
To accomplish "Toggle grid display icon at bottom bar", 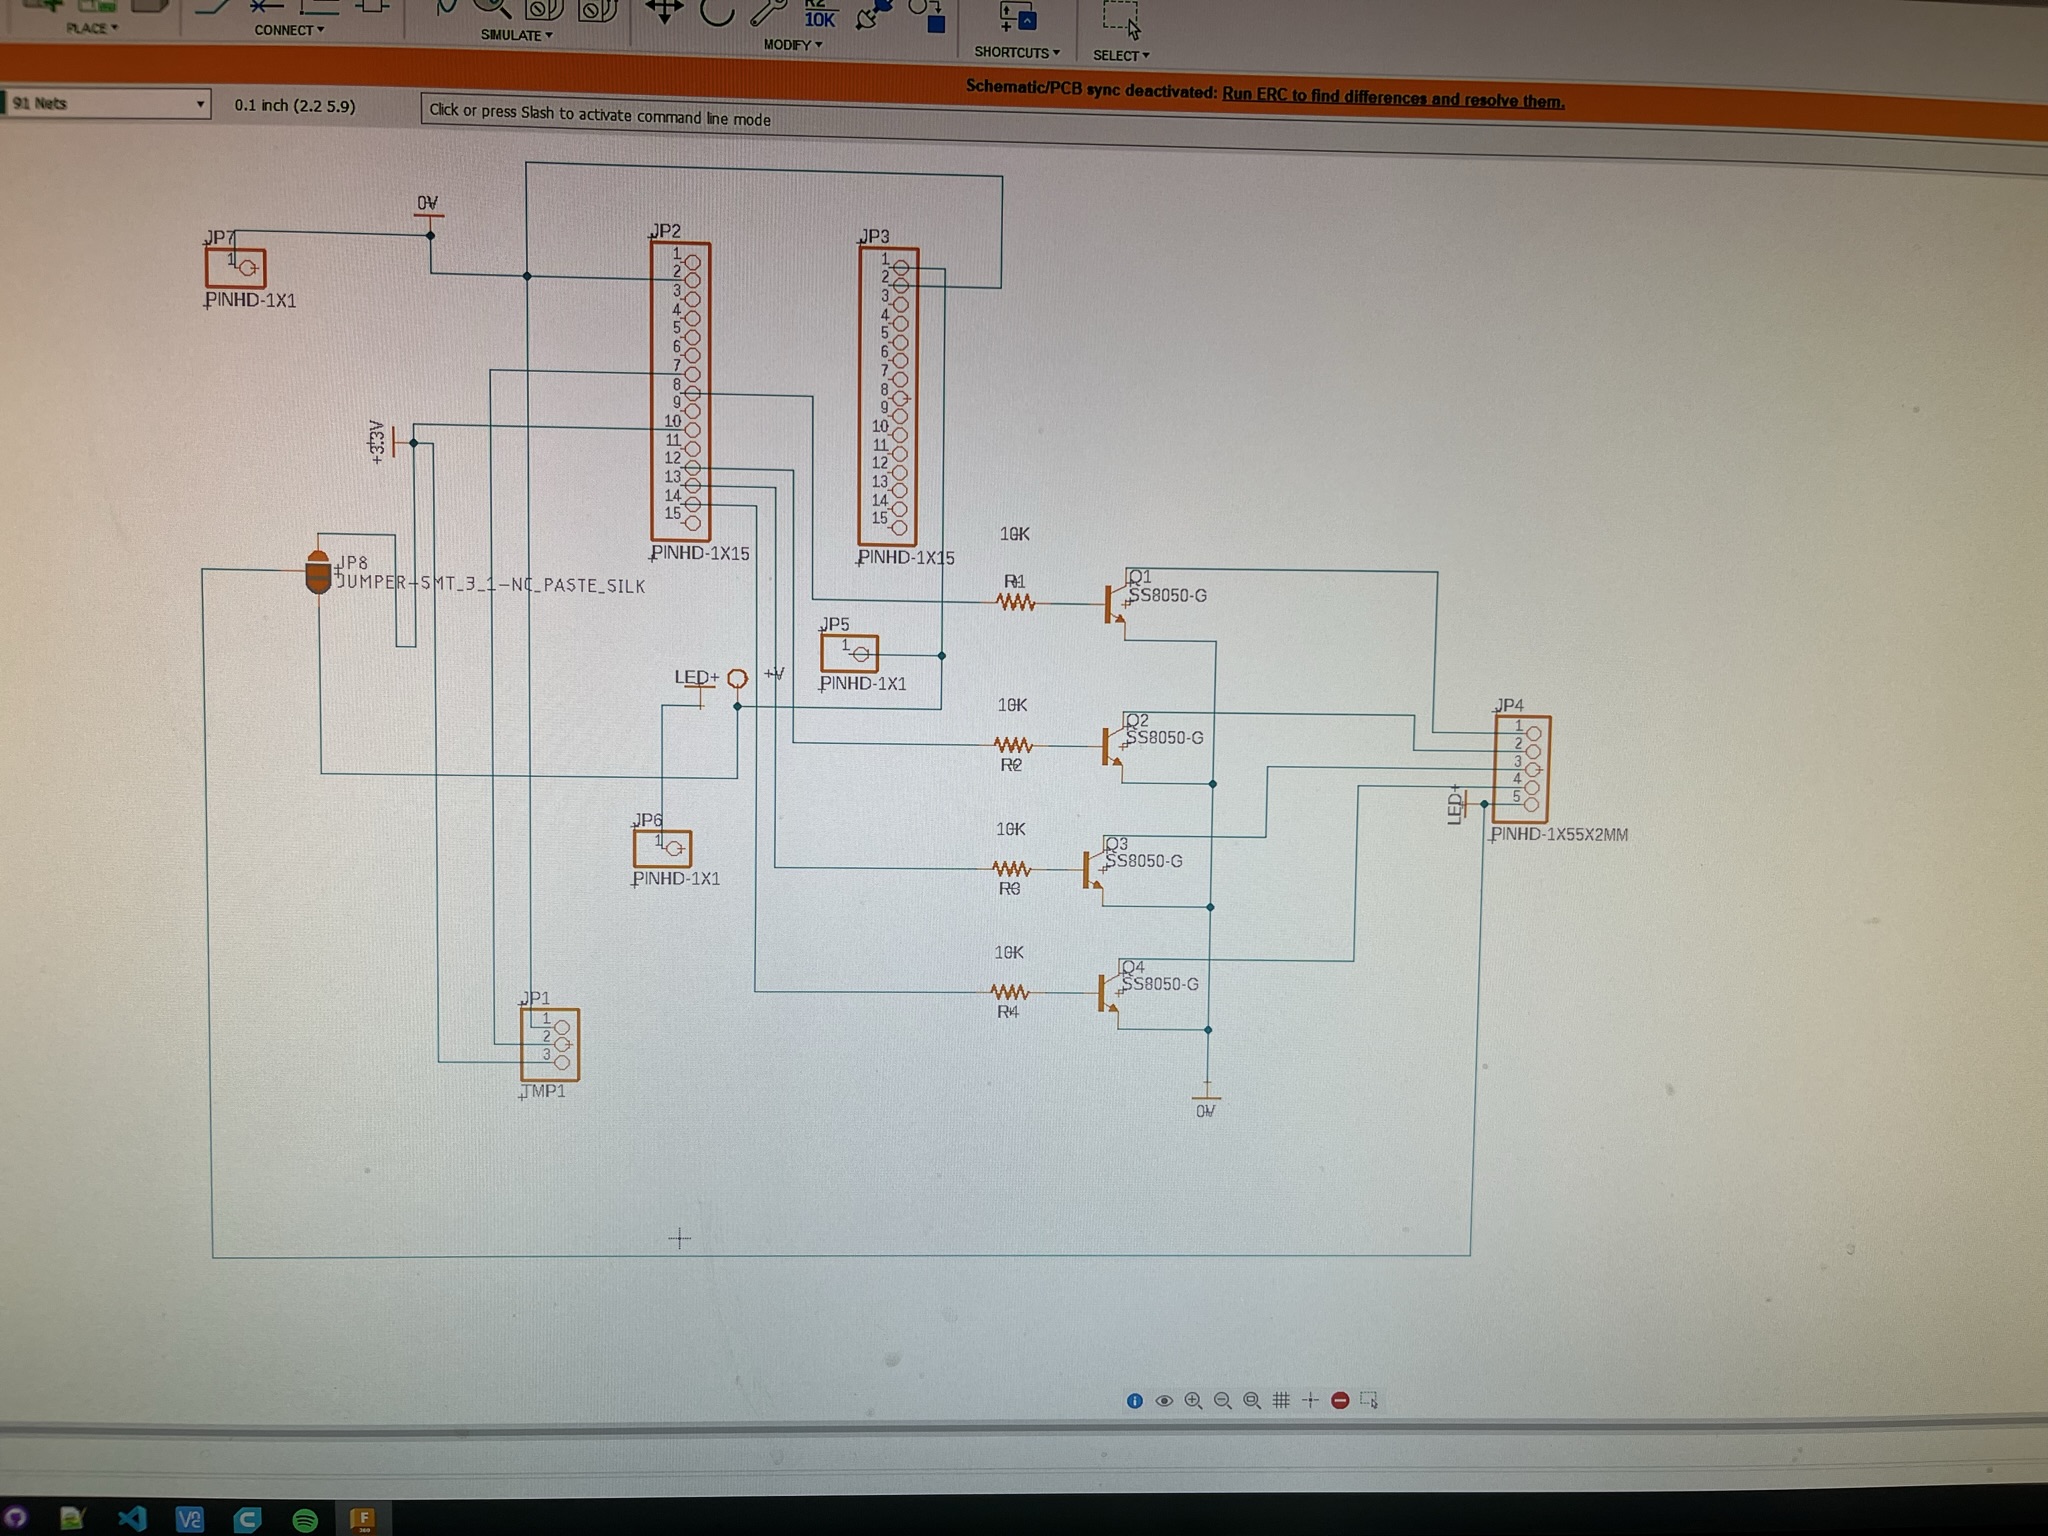I will (x=1281, y=1401).
